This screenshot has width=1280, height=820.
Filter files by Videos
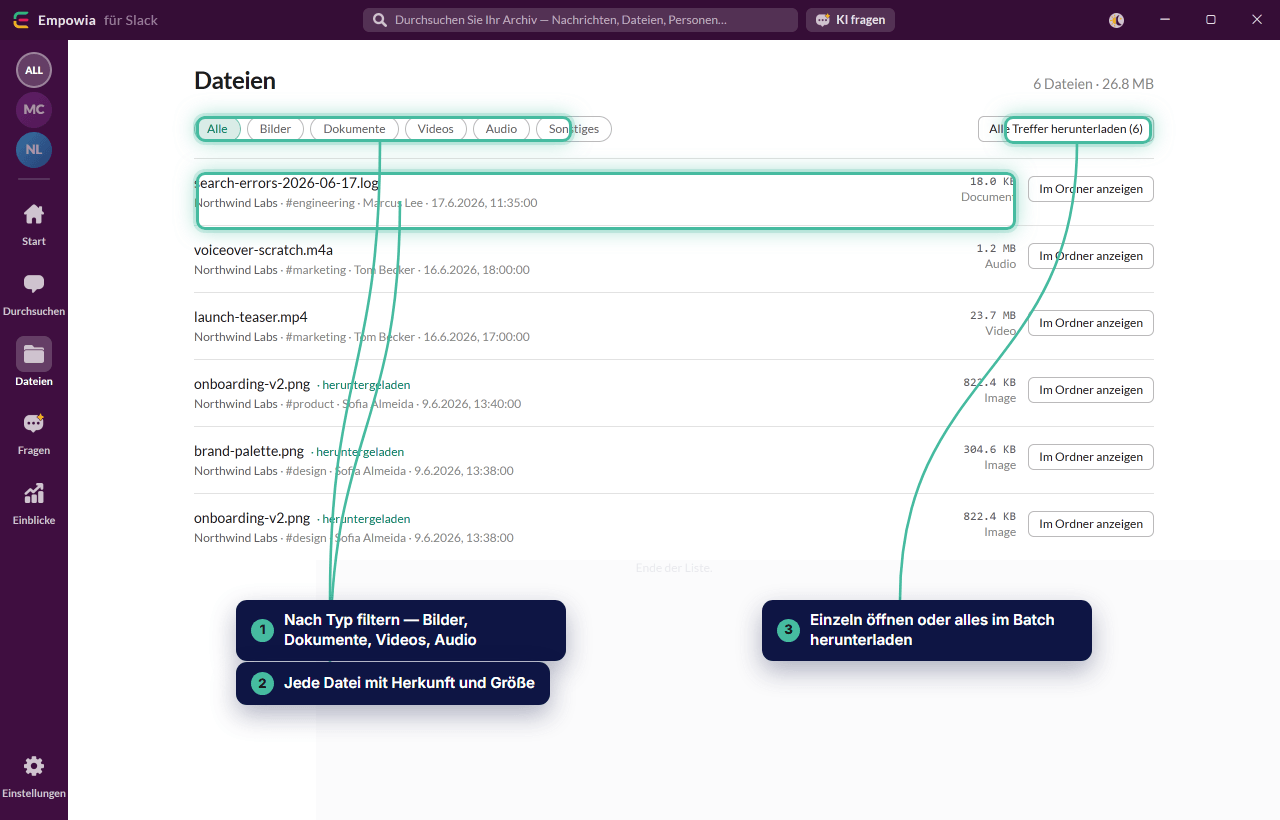click(435, 129)
